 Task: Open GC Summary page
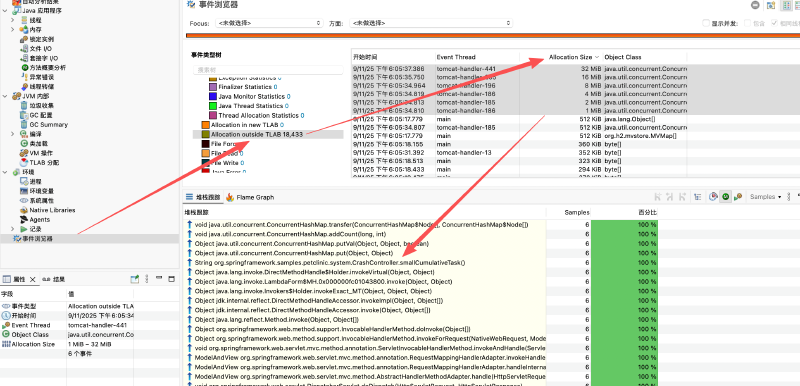pyautogui.click(x=48, y=124)
